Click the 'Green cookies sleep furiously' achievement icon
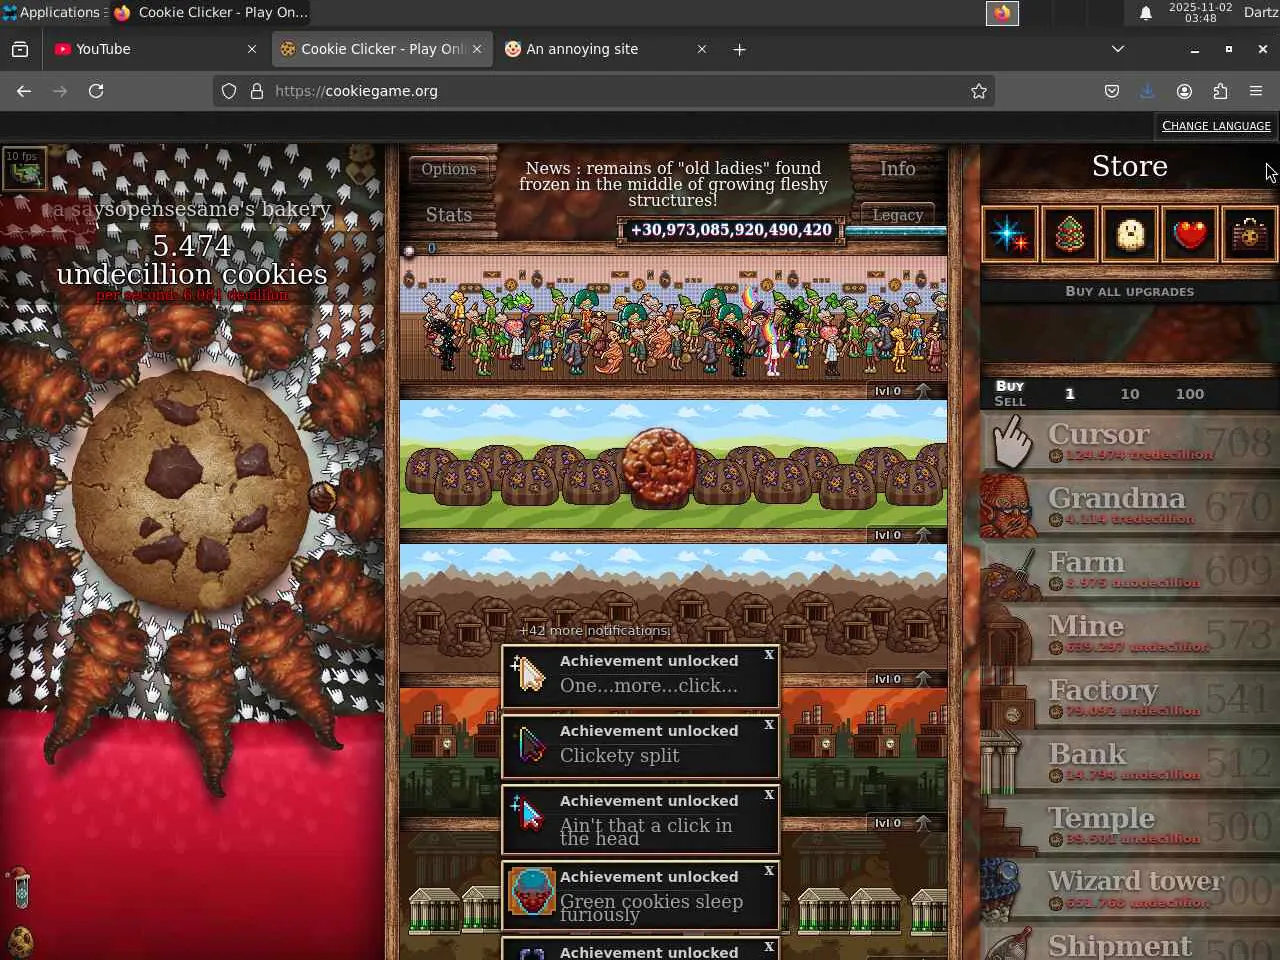The height and width of the screenshot is (960, 1280). pyautogui.click(x=531, y=891)
